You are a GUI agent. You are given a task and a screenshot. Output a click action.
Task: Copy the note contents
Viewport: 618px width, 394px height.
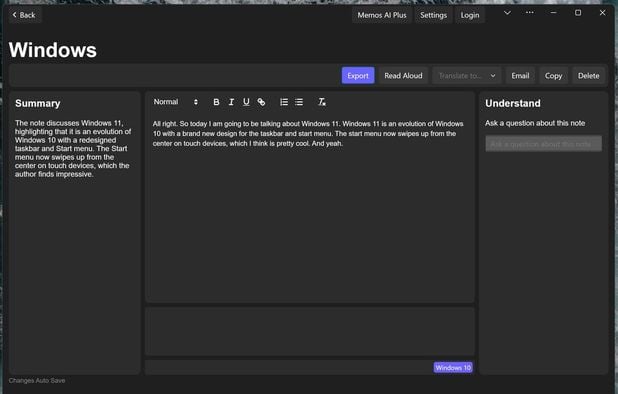click(553, 76)
